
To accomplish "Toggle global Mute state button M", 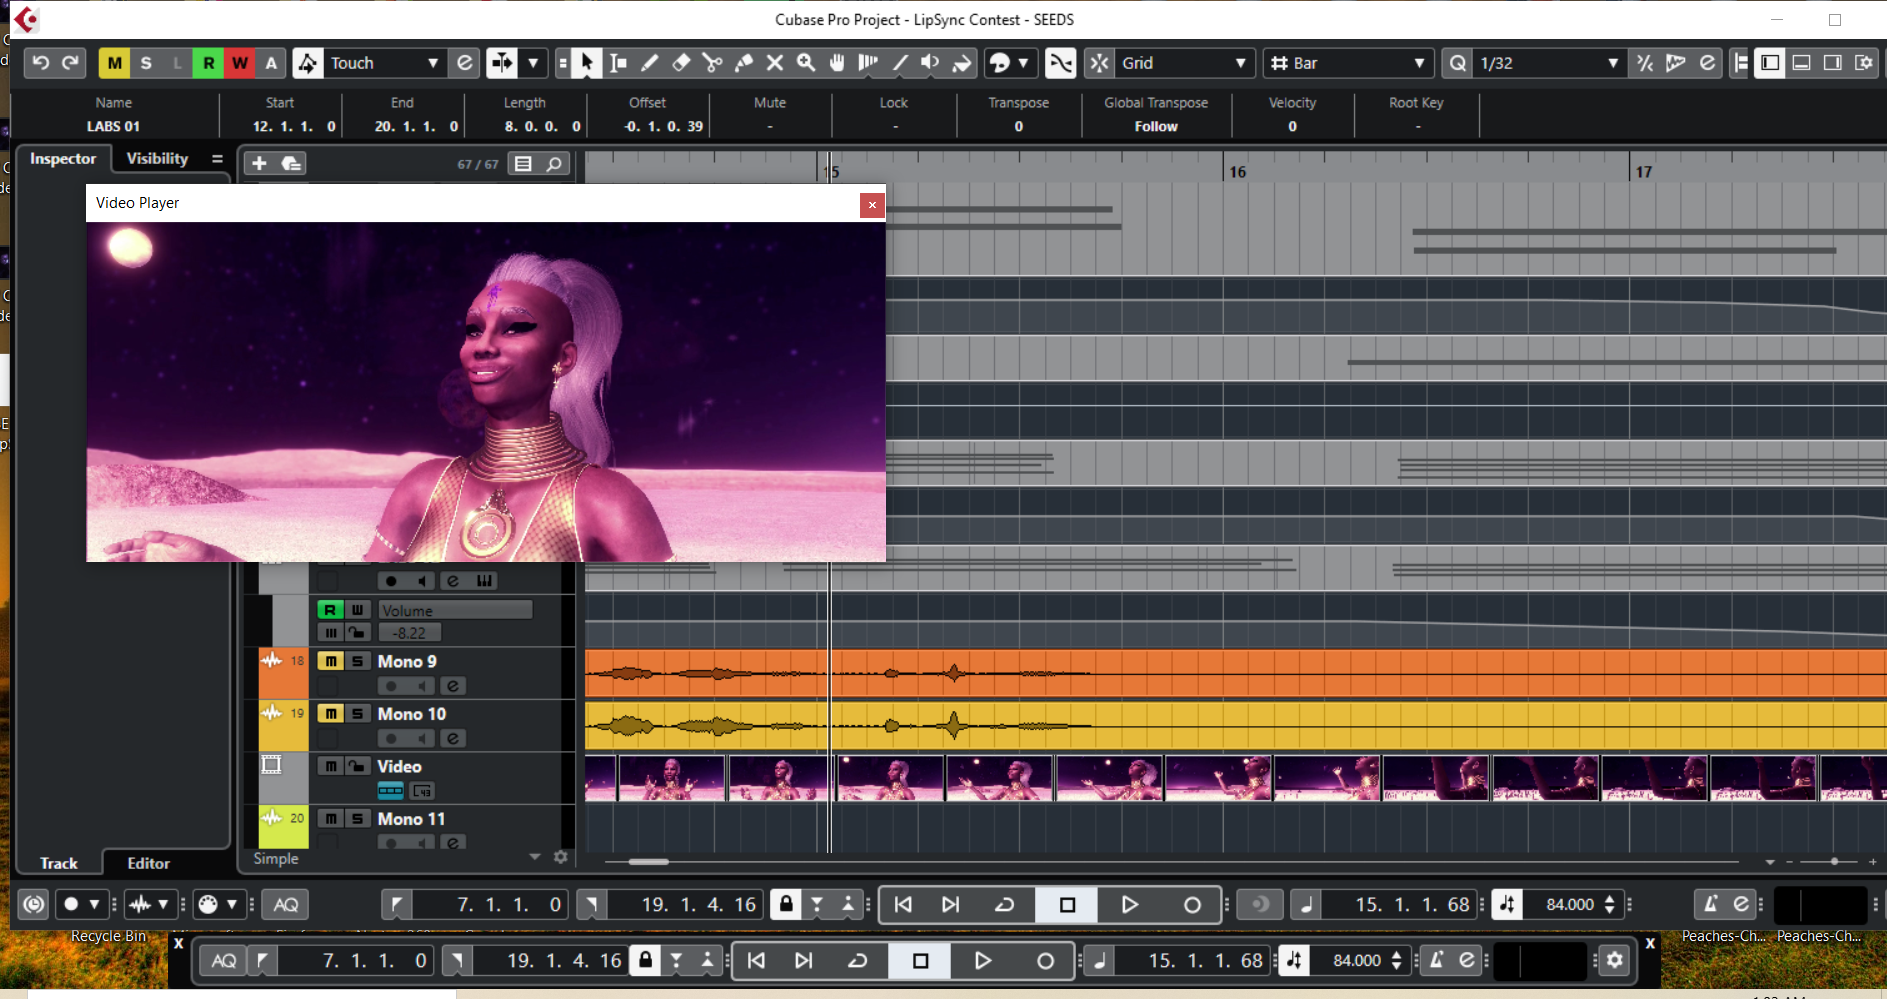I will 114,63.
